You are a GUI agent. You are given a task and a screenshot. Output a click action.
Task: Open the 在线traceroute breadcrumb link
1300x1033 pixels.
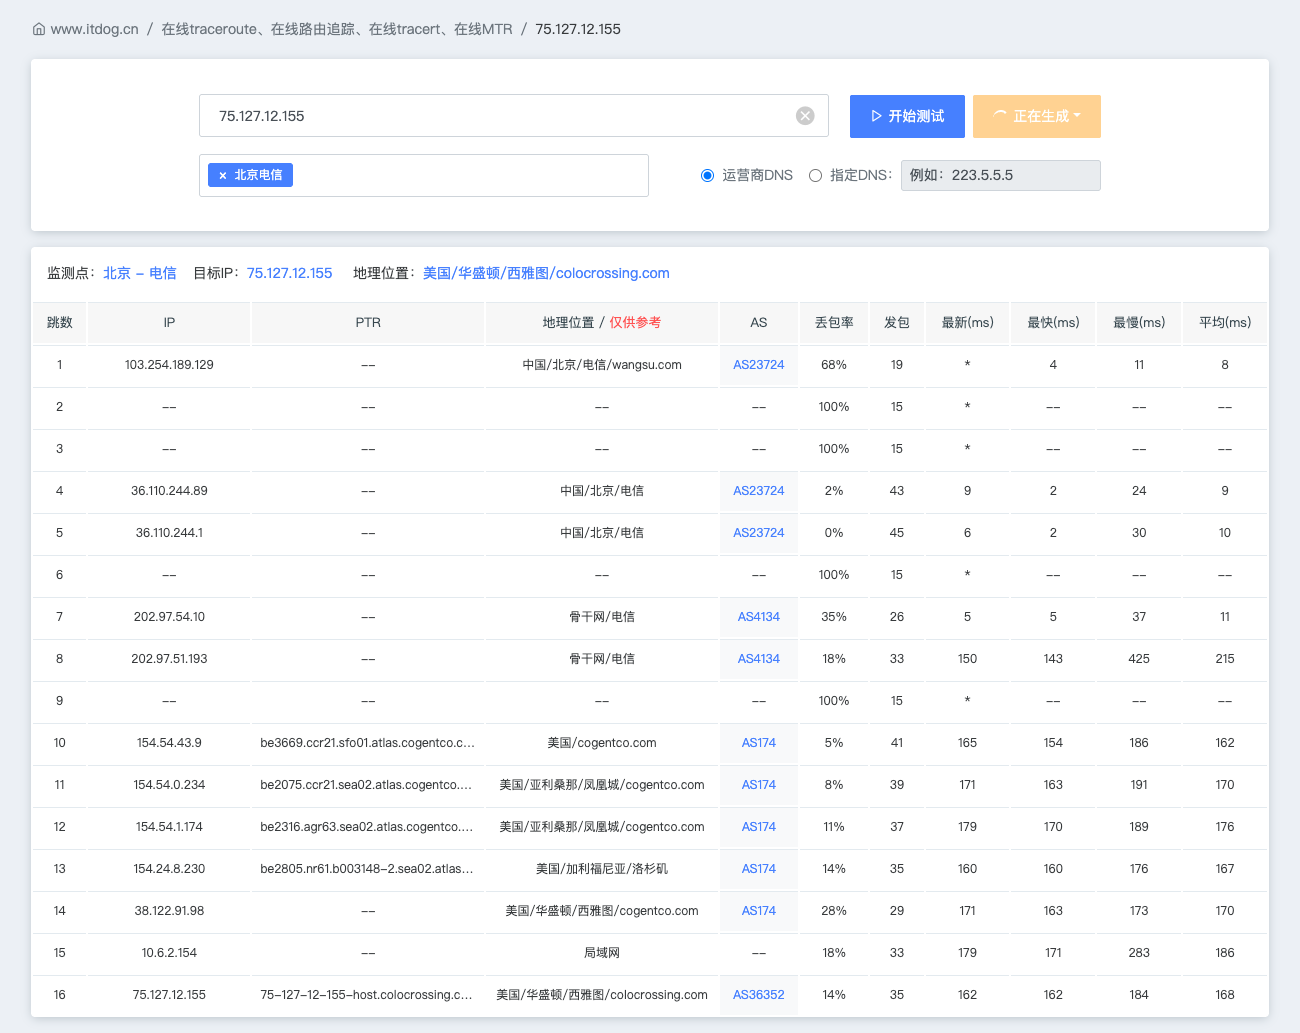tap(337, 29)
